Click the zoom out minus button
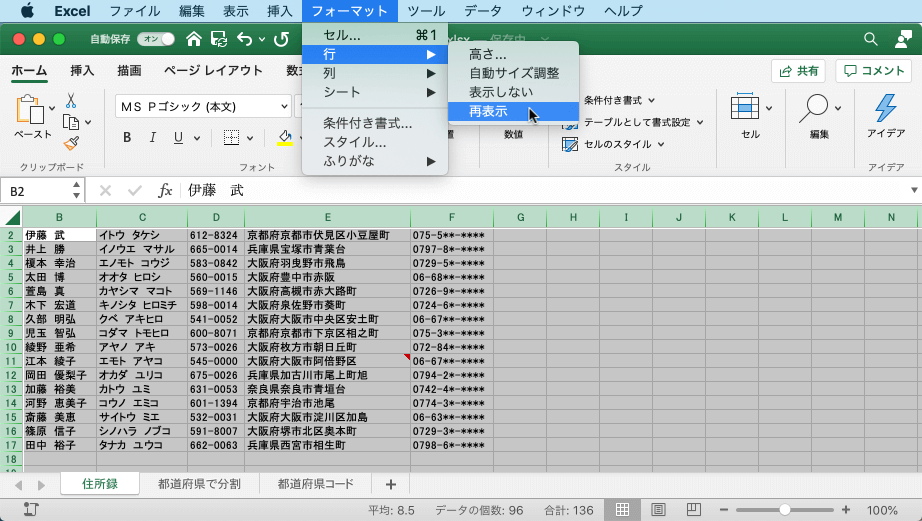The image size is (922, 521). [724, 510]
